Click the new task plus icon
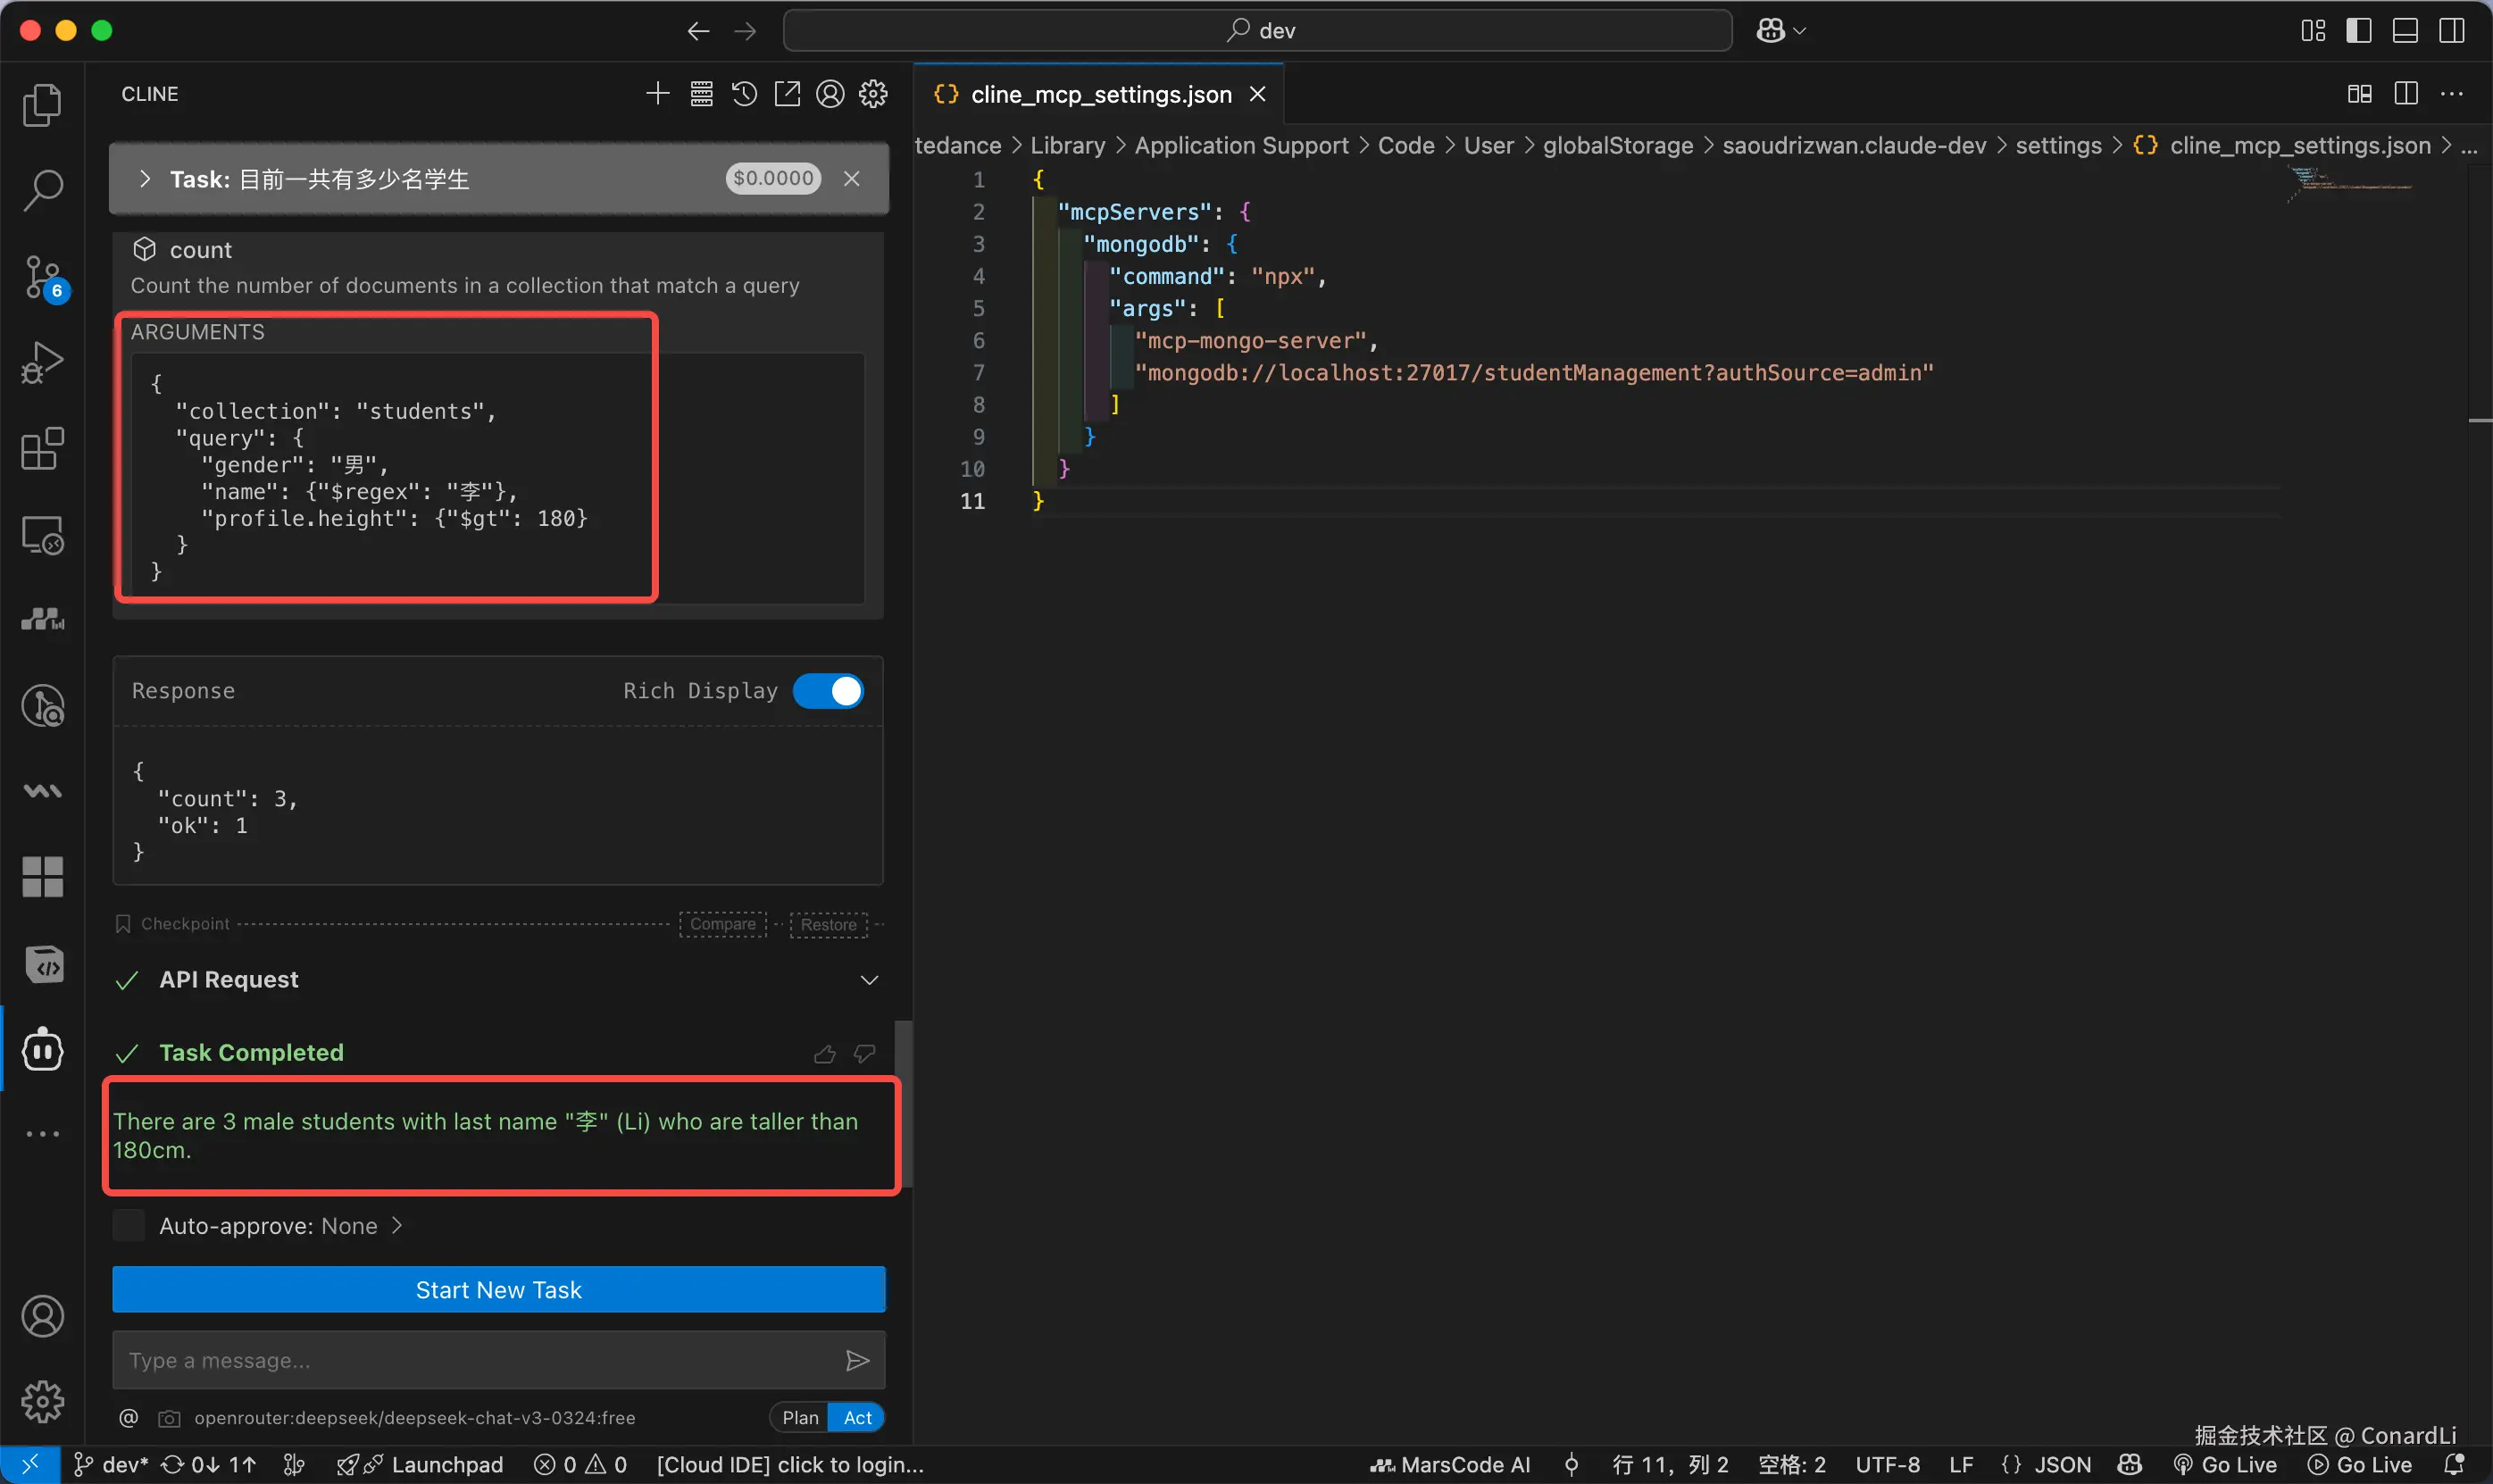Viewport: 2493px width, 1484px height. pyautogui.click(x=657, y=94)
